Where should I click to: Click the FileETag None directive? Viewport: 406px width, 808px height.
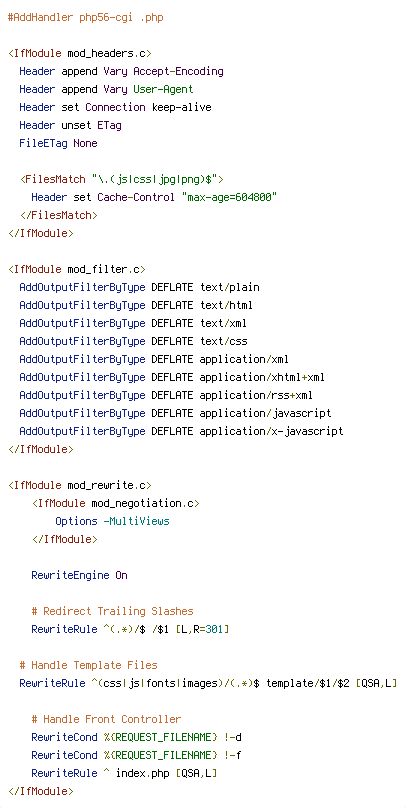coord(58,144)
